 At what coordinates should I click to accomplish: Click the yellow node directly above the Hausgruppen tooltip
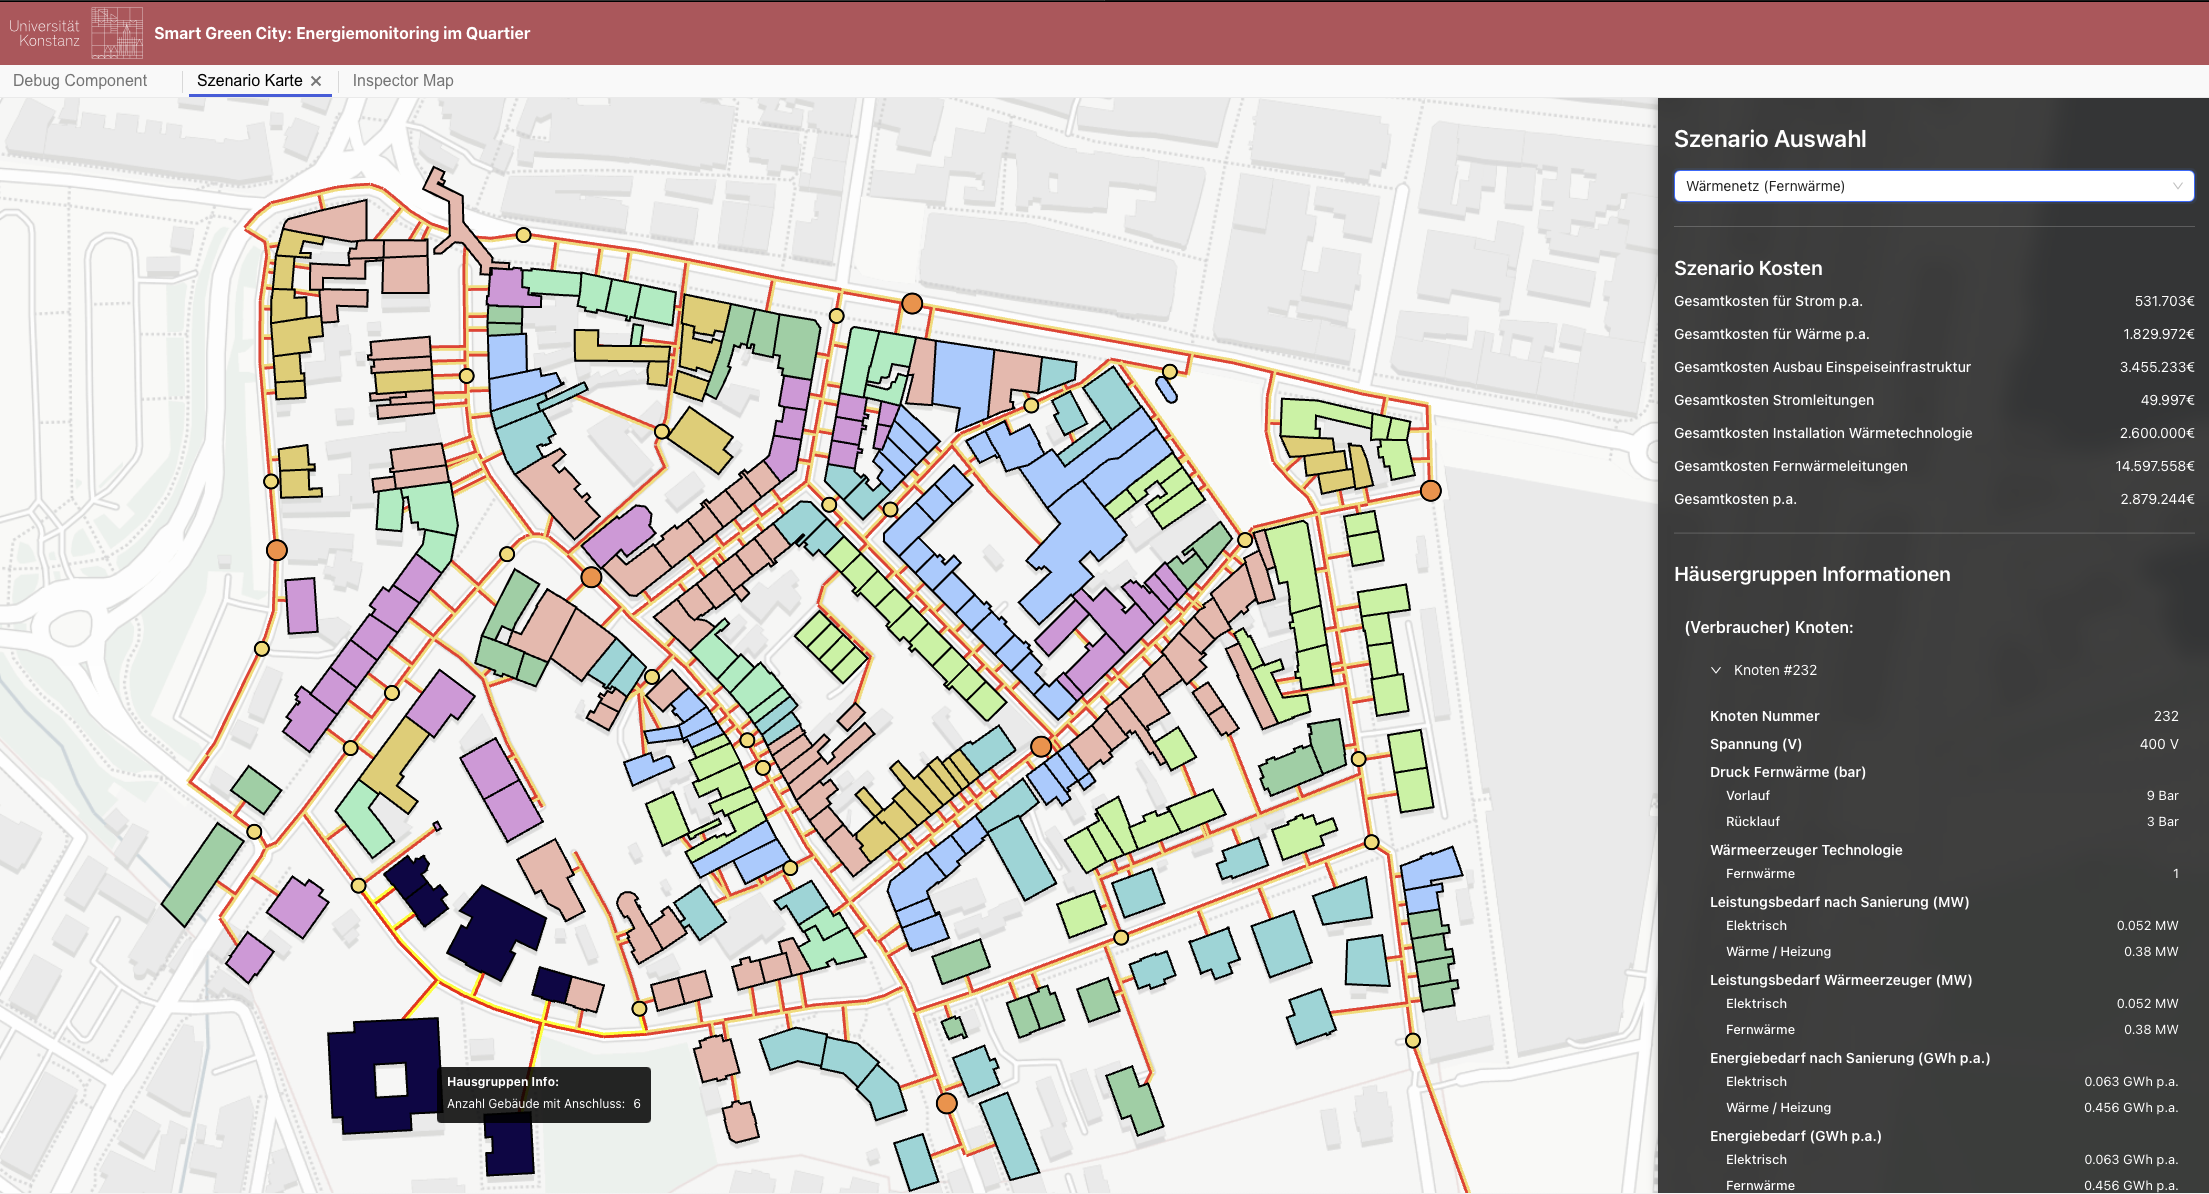(x=640, y=1008)
